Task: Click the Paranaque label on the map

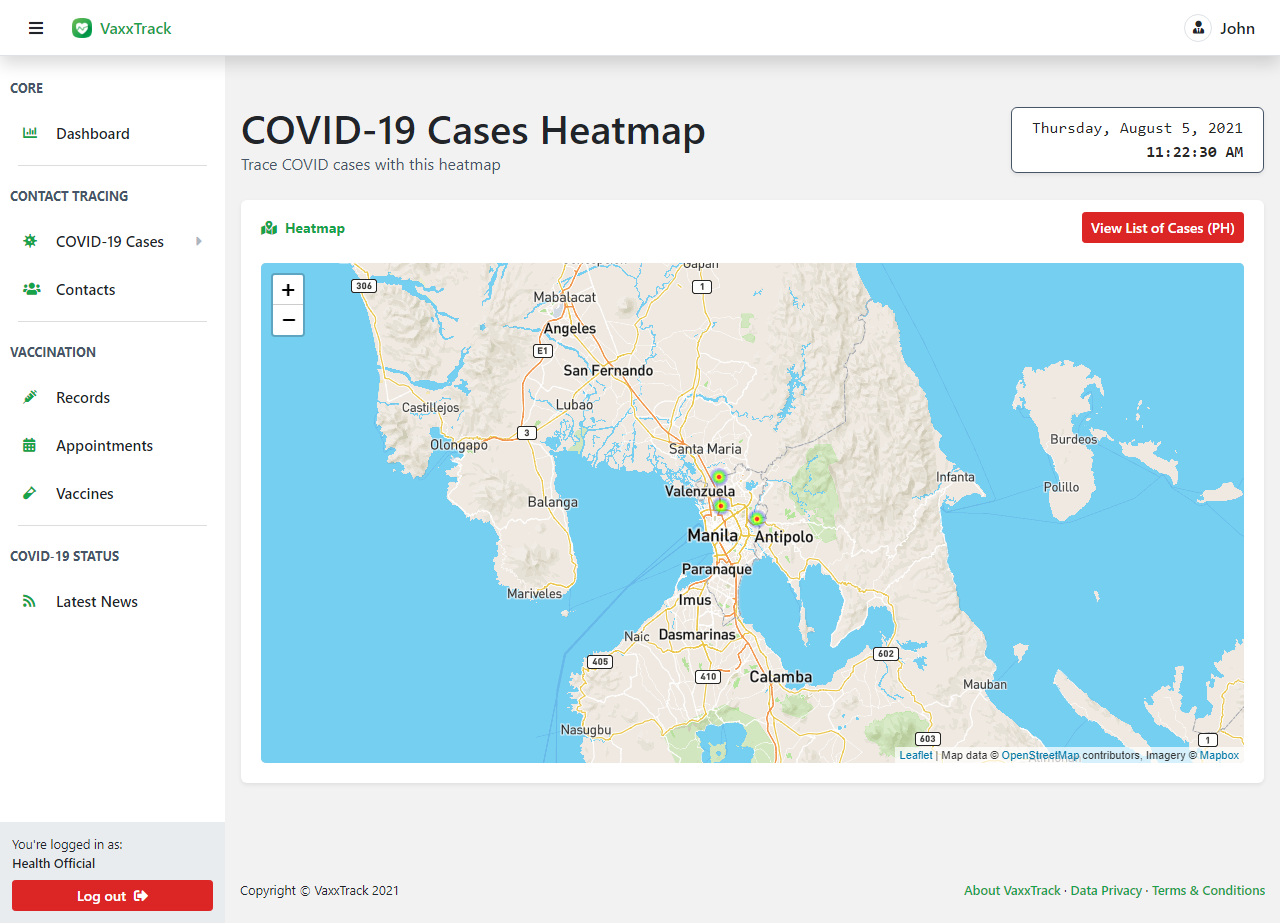Action: point(717,569)
